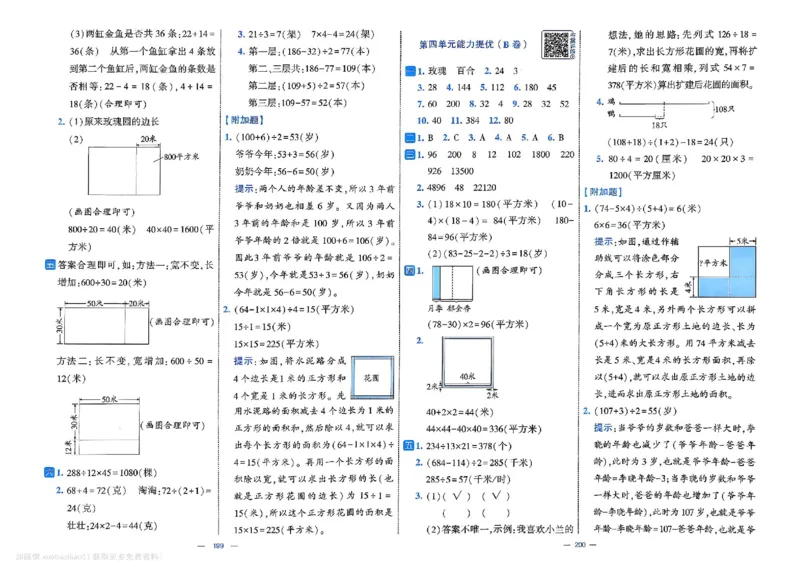This screenshot has height=566, width=800.
Task: Click the [附加题] label on page 200
Action: (603, 192)
